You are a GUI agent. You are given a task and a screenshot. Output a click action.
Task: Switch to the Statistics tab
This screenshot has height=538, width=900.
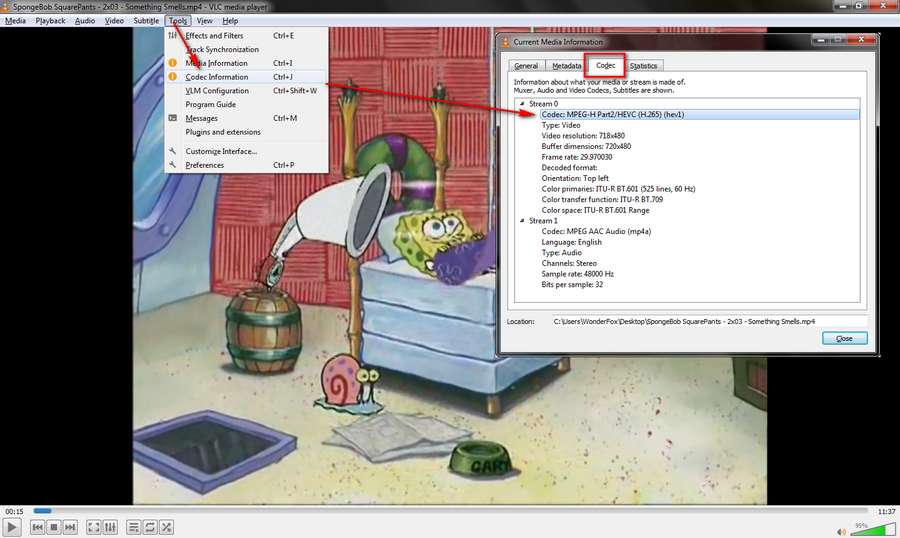coord(643,66)
